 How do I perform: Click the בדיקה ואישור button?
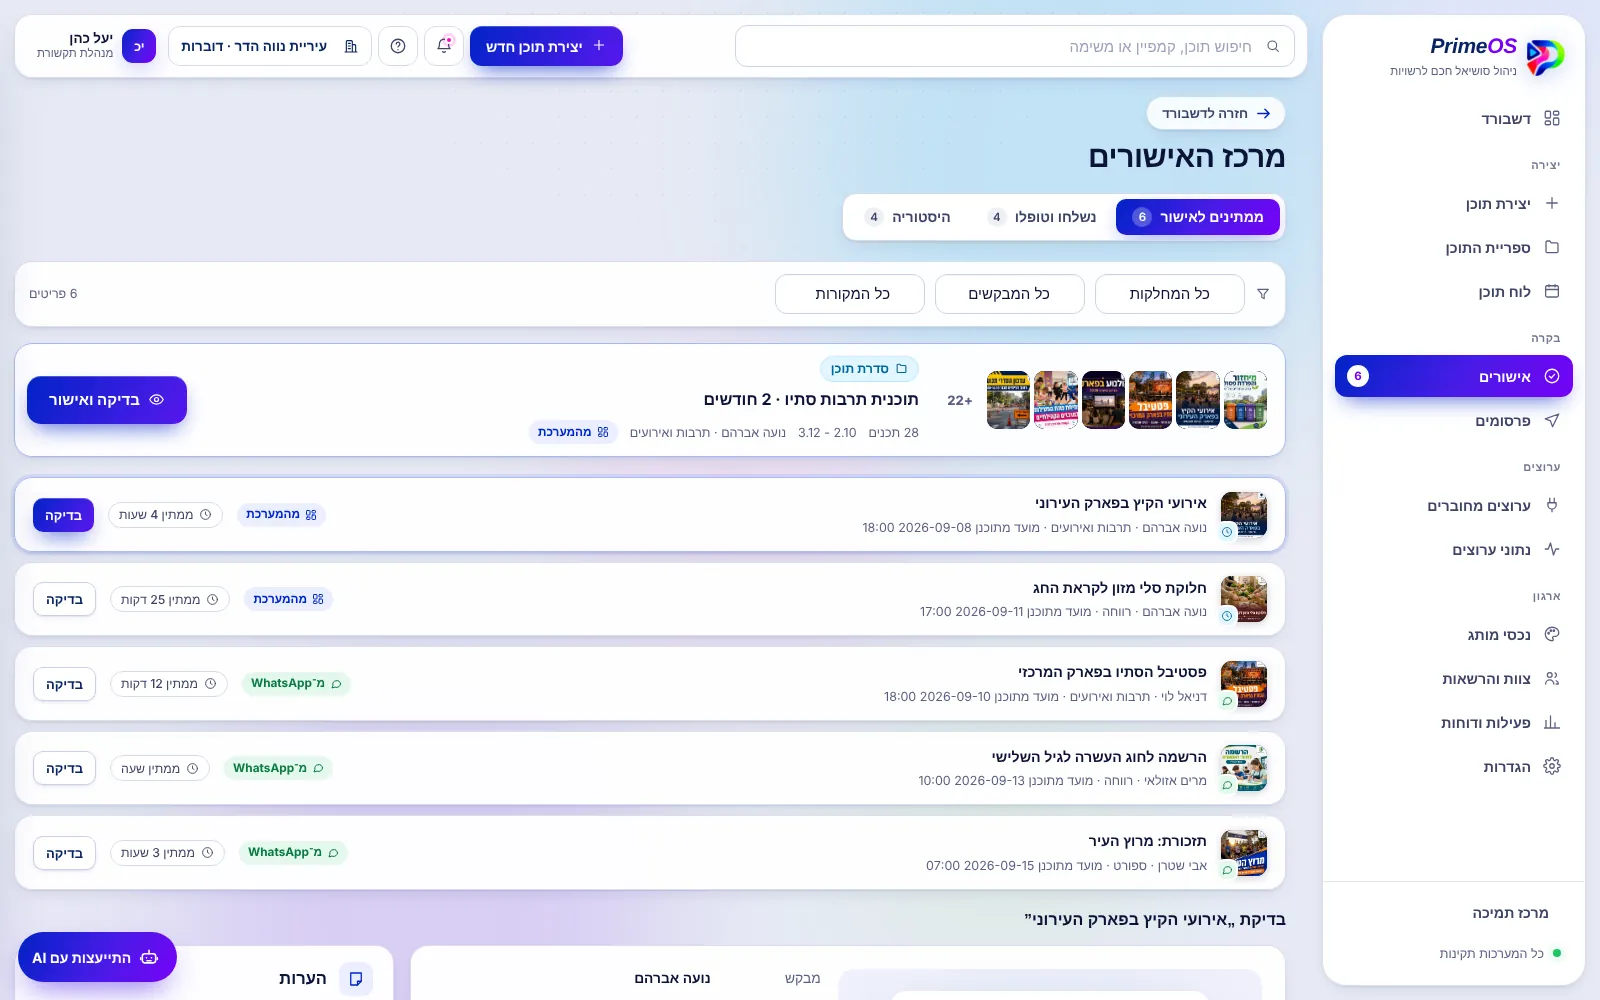pyautogui.click(x=107, y=400)
